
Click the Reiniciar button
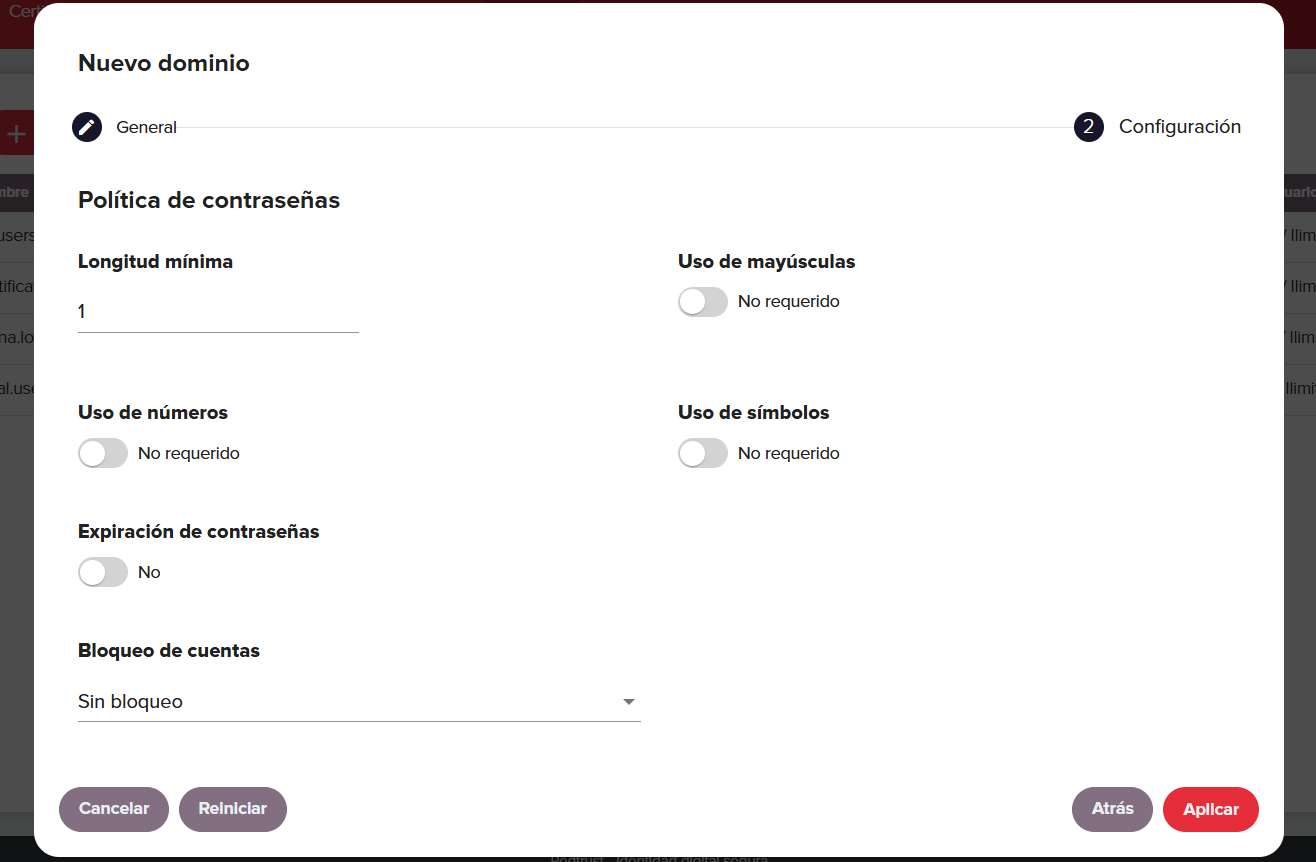click(x=233, y=809)
